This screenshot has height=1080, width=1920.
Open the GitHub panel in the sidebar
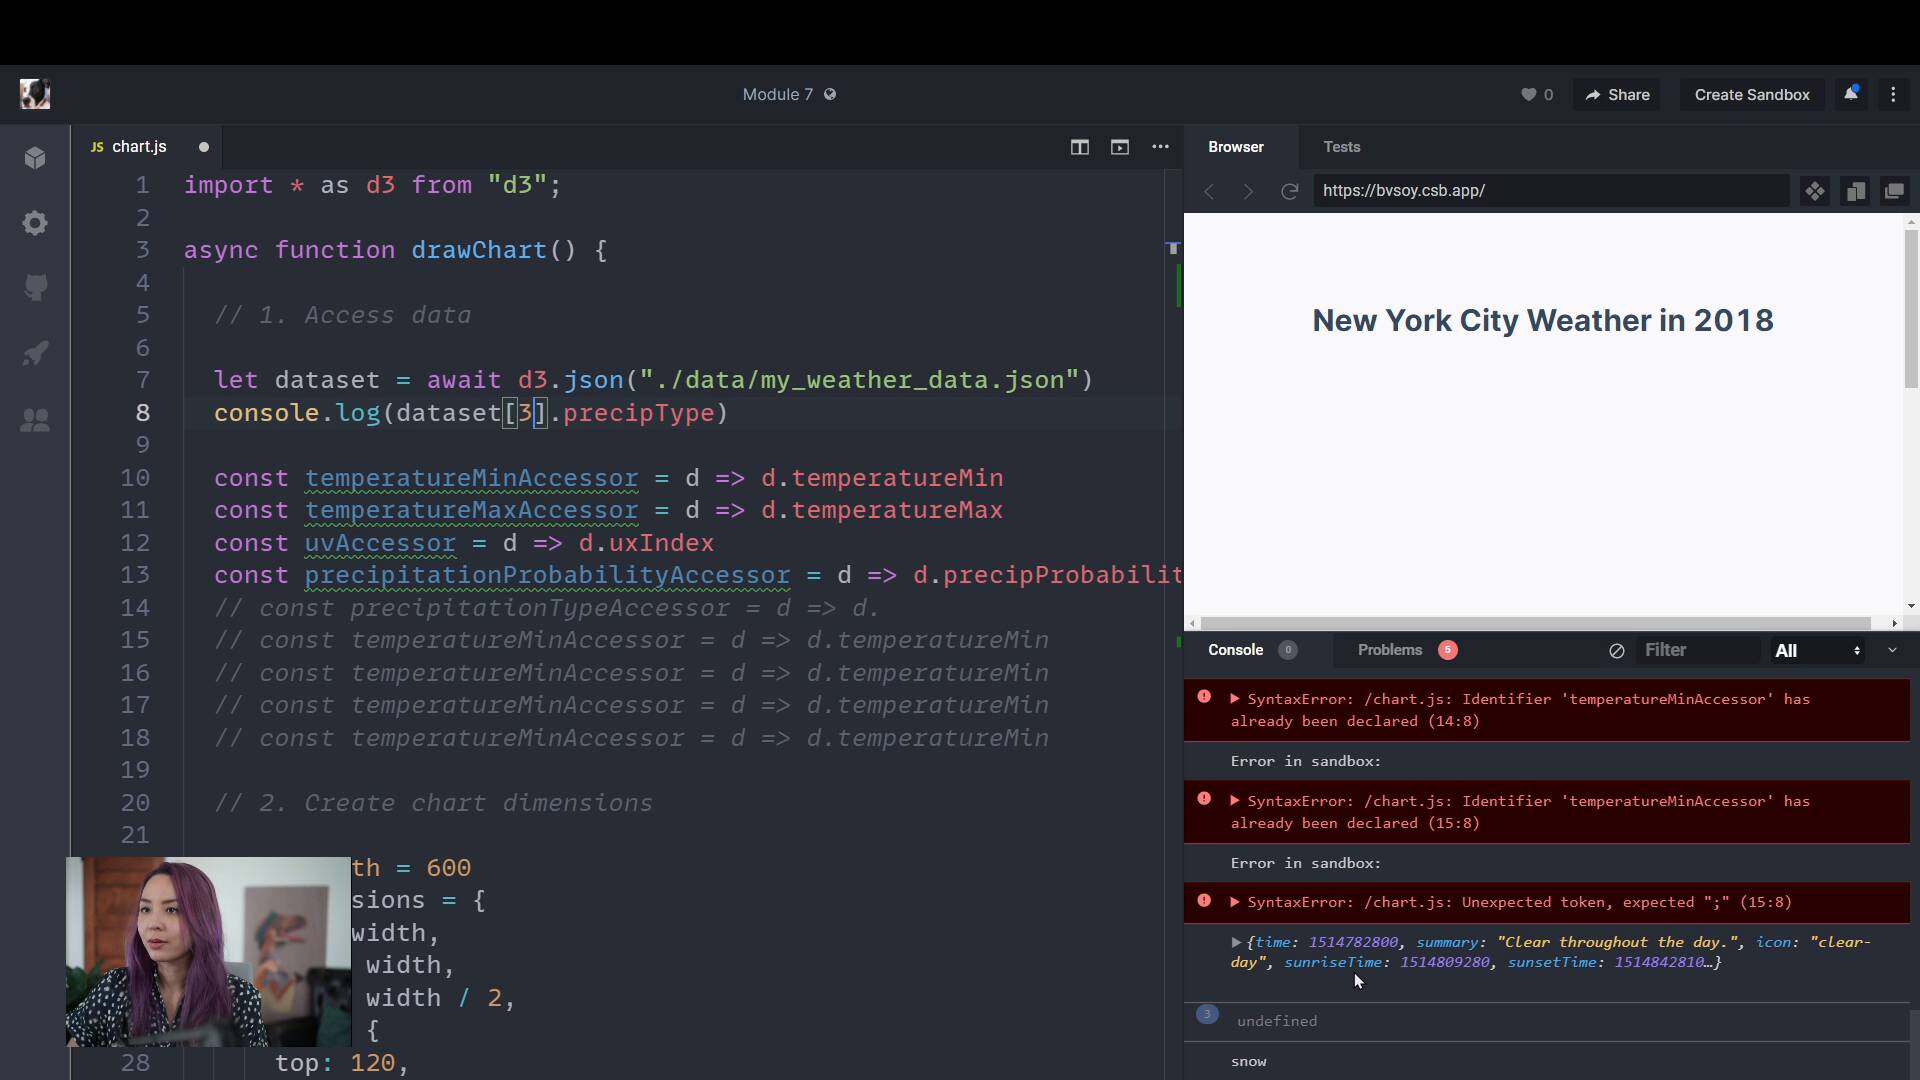[35, 288]
